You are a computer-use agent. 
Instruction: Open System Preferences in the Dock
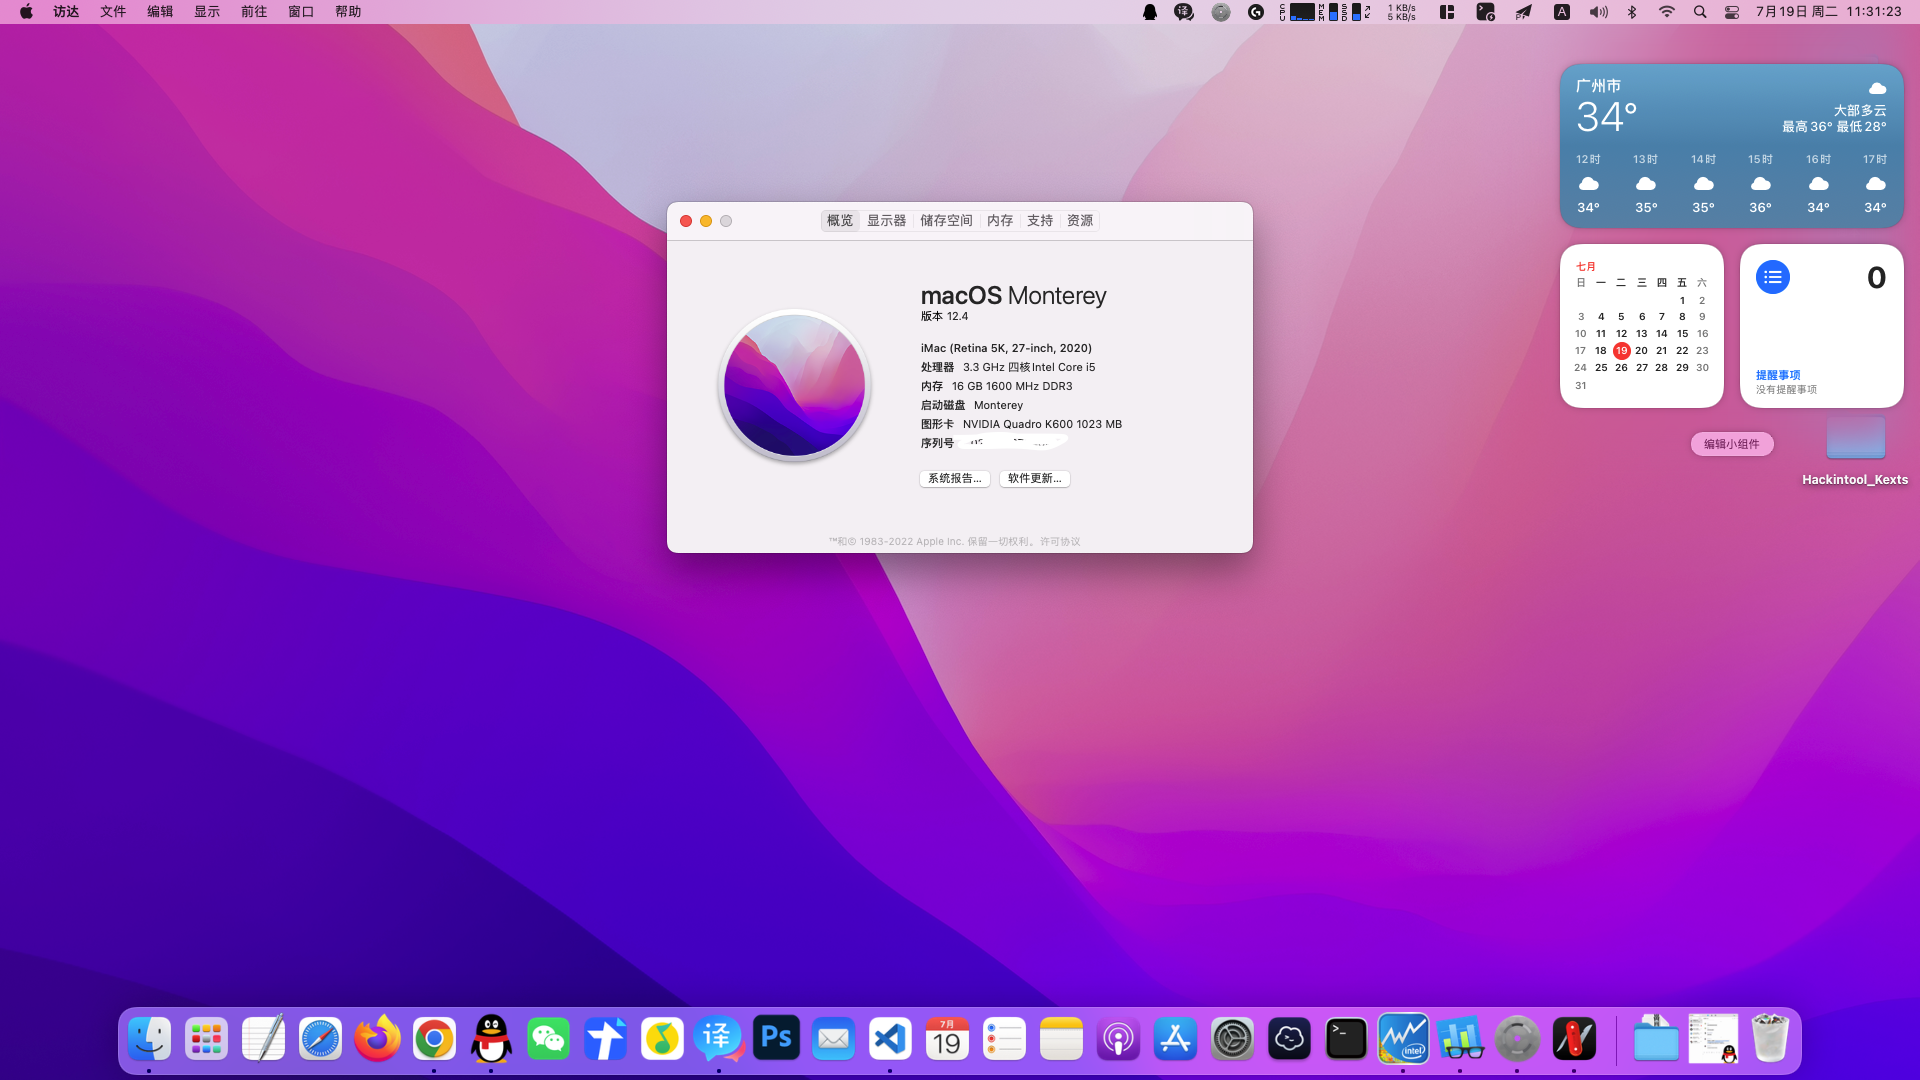coord(1232,1039)
